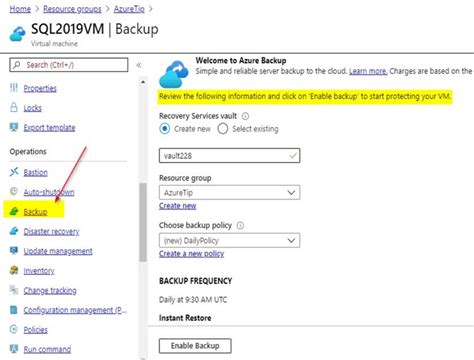Image resolution: width=474 pixels, height=360 pixels.
Task: Click the sidebar scrollbar thumb
Action: click(x=143, y=222)
